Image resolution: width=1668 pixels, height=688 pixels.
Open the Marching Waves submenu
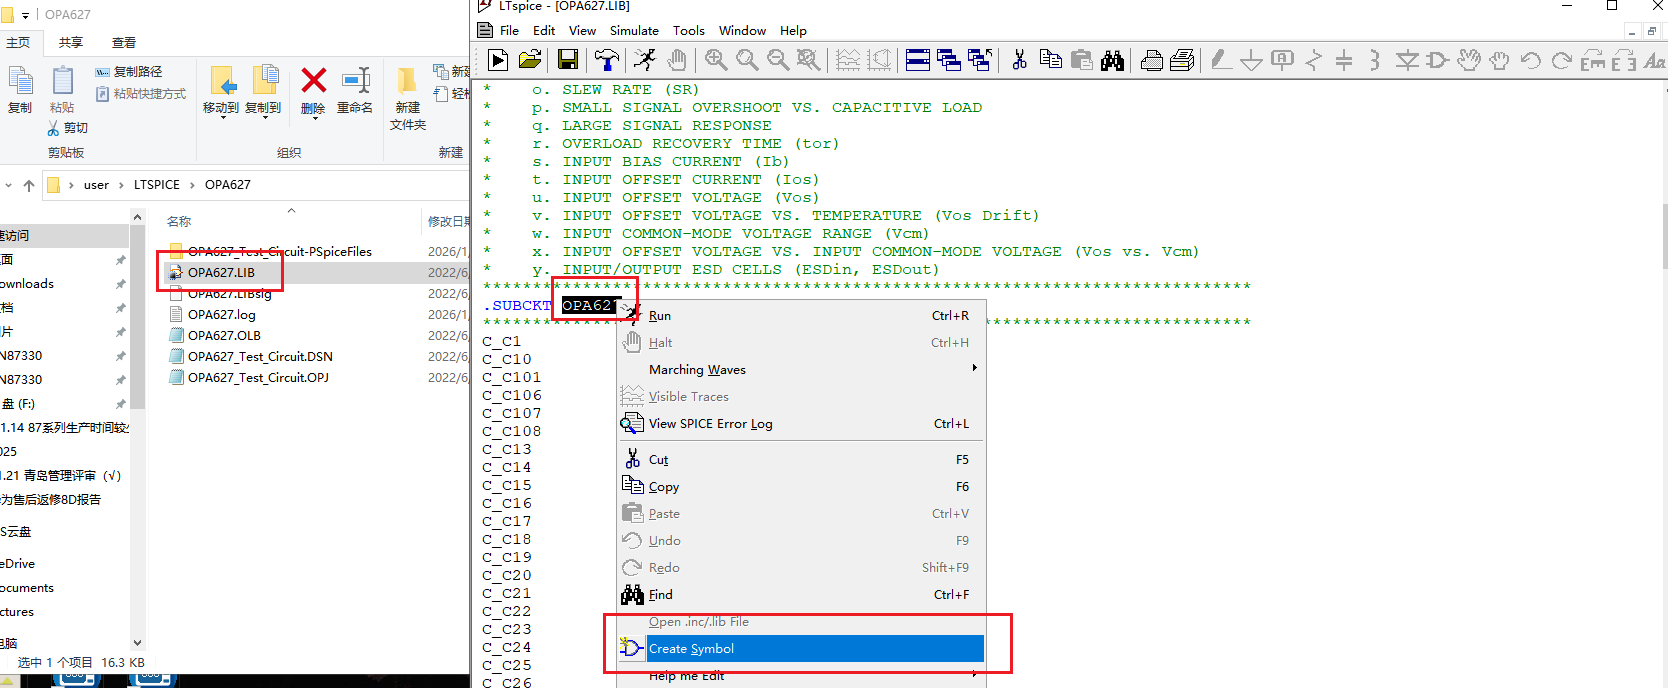pyautogui.click(x=800, y=369)
